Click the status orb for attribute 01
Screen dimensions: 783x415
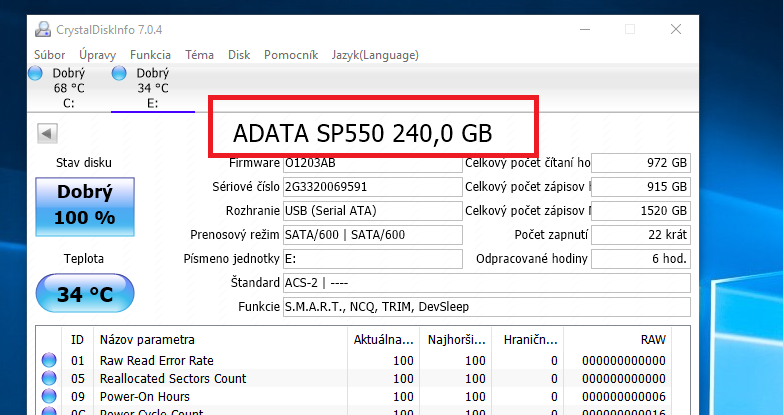[x=49, y=360]
